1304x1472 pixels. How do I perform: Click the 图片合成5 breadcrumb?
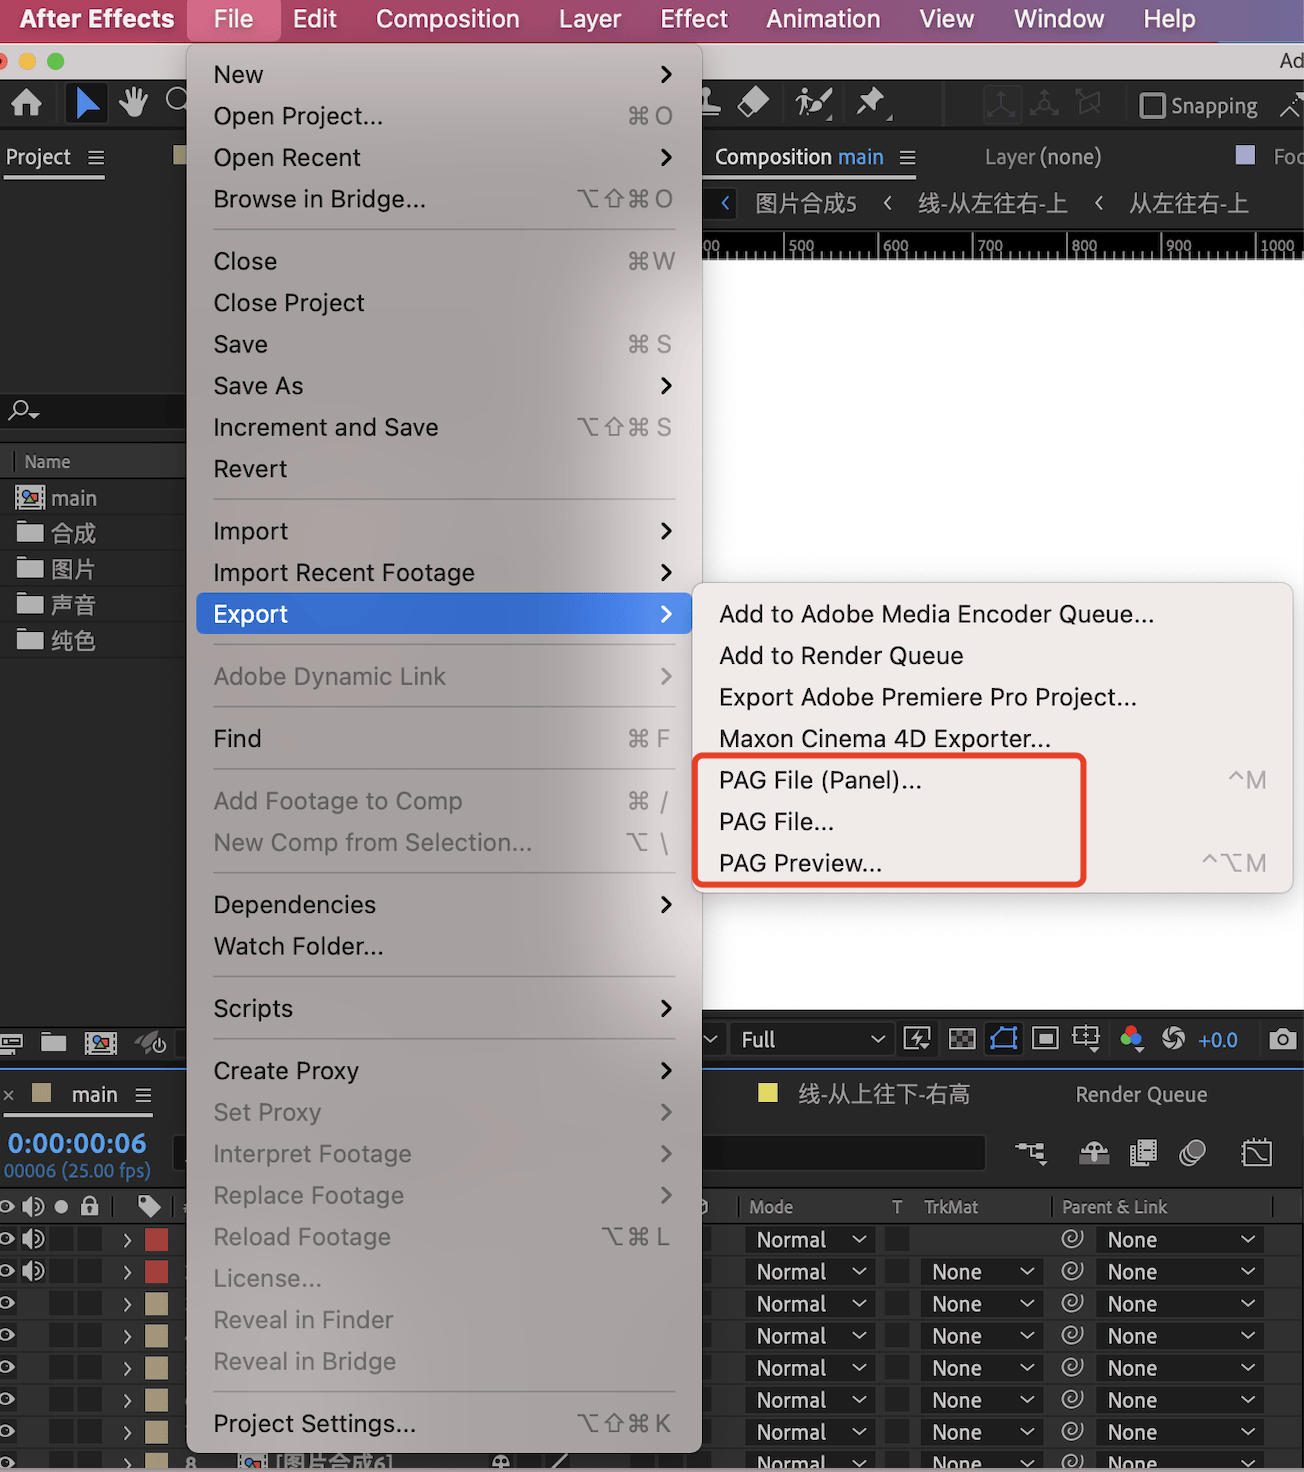(806, 204)
